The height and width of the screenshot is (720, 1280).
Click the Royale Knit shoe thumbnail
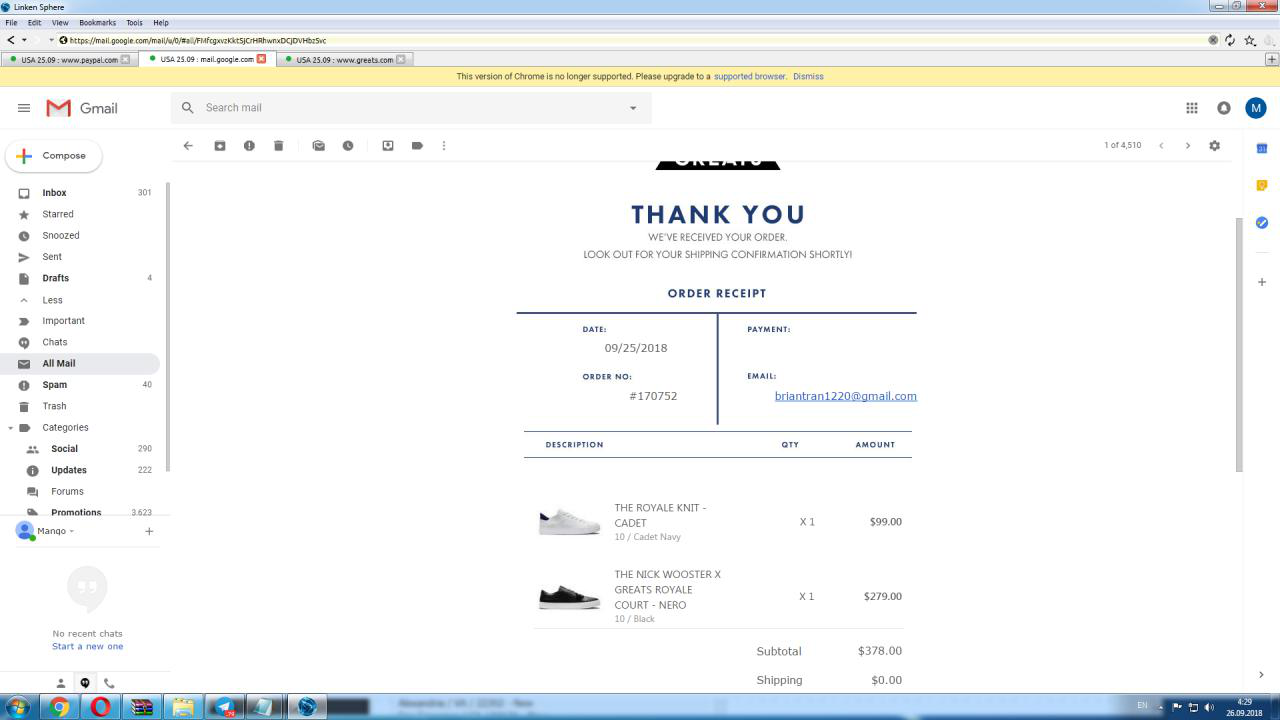(569, 522)
